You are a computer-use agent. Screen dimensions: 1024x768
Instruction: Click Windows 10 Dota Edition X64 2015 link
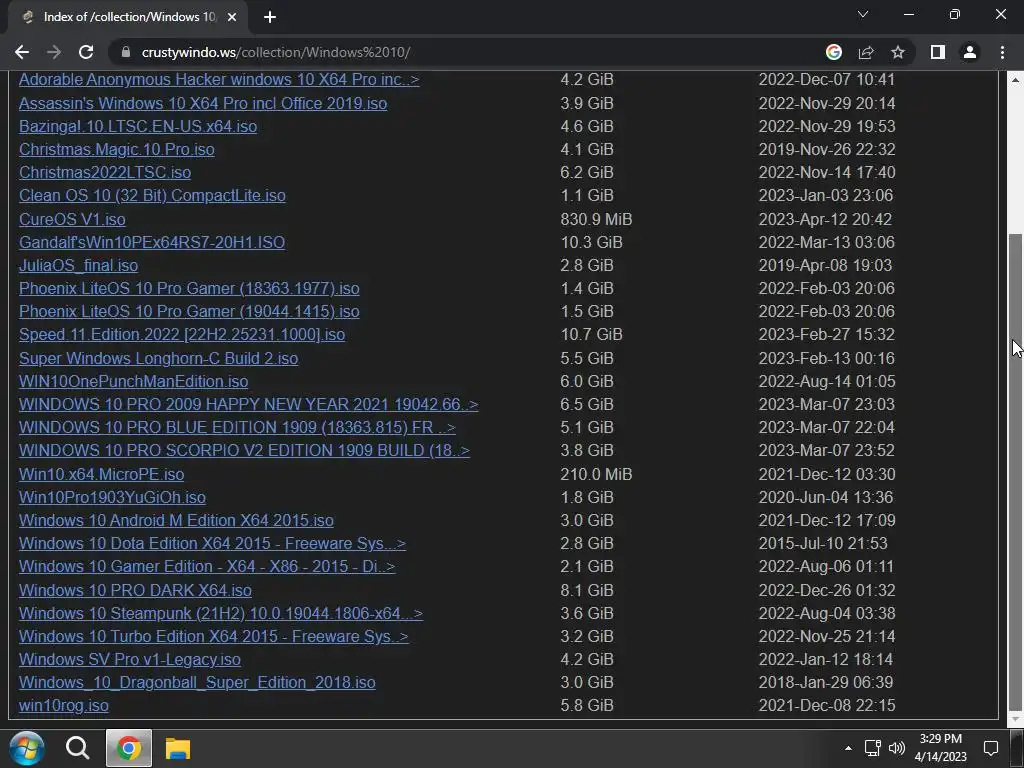(212, 543)
